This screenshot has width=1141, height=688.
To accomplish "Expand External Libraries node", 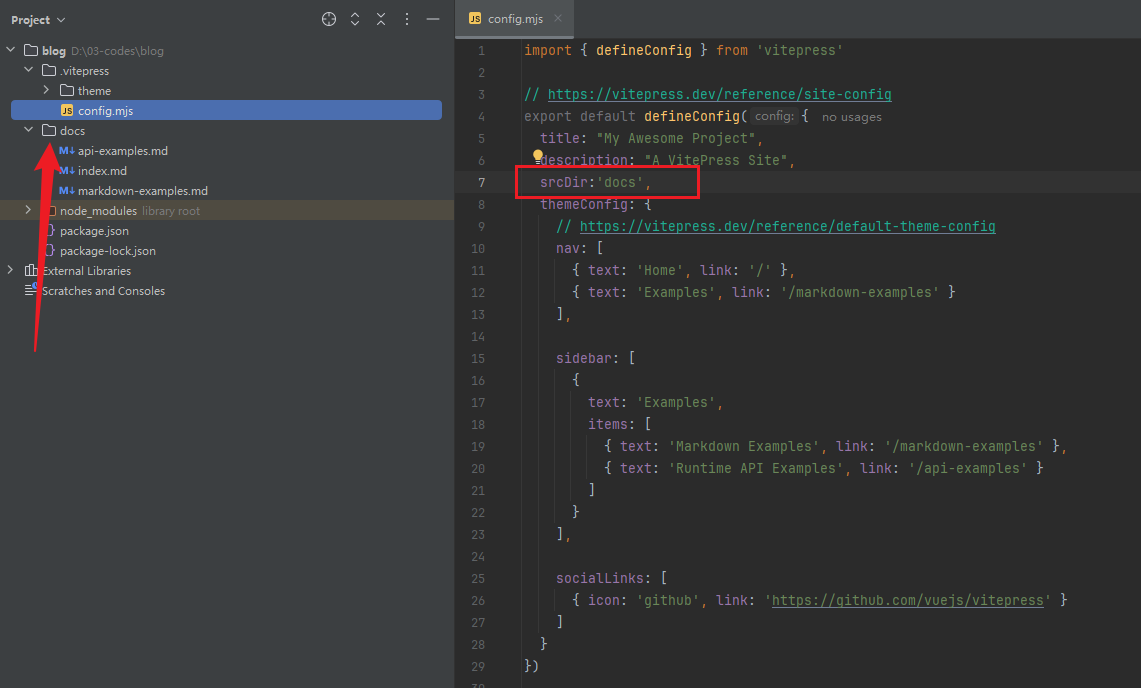I will click(x=10, y=270).
